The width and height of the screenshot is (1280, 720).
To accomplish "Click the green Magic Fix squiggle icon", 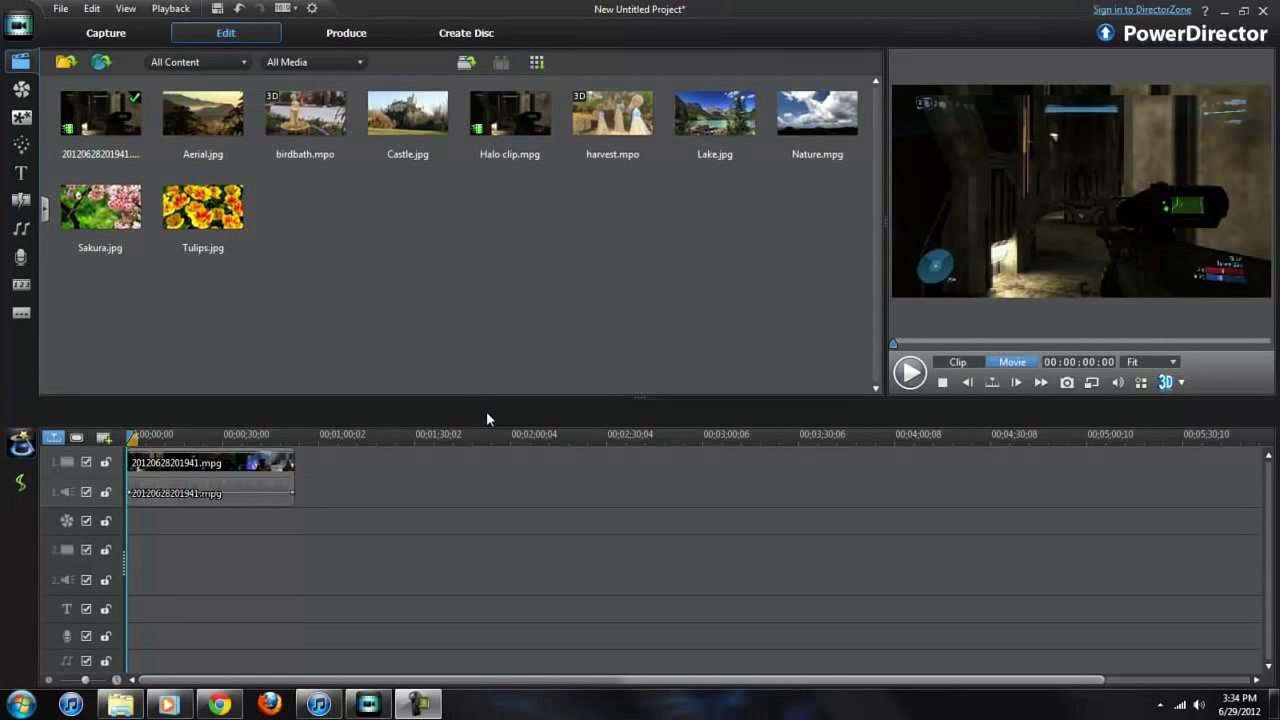I will coord(20,483).
